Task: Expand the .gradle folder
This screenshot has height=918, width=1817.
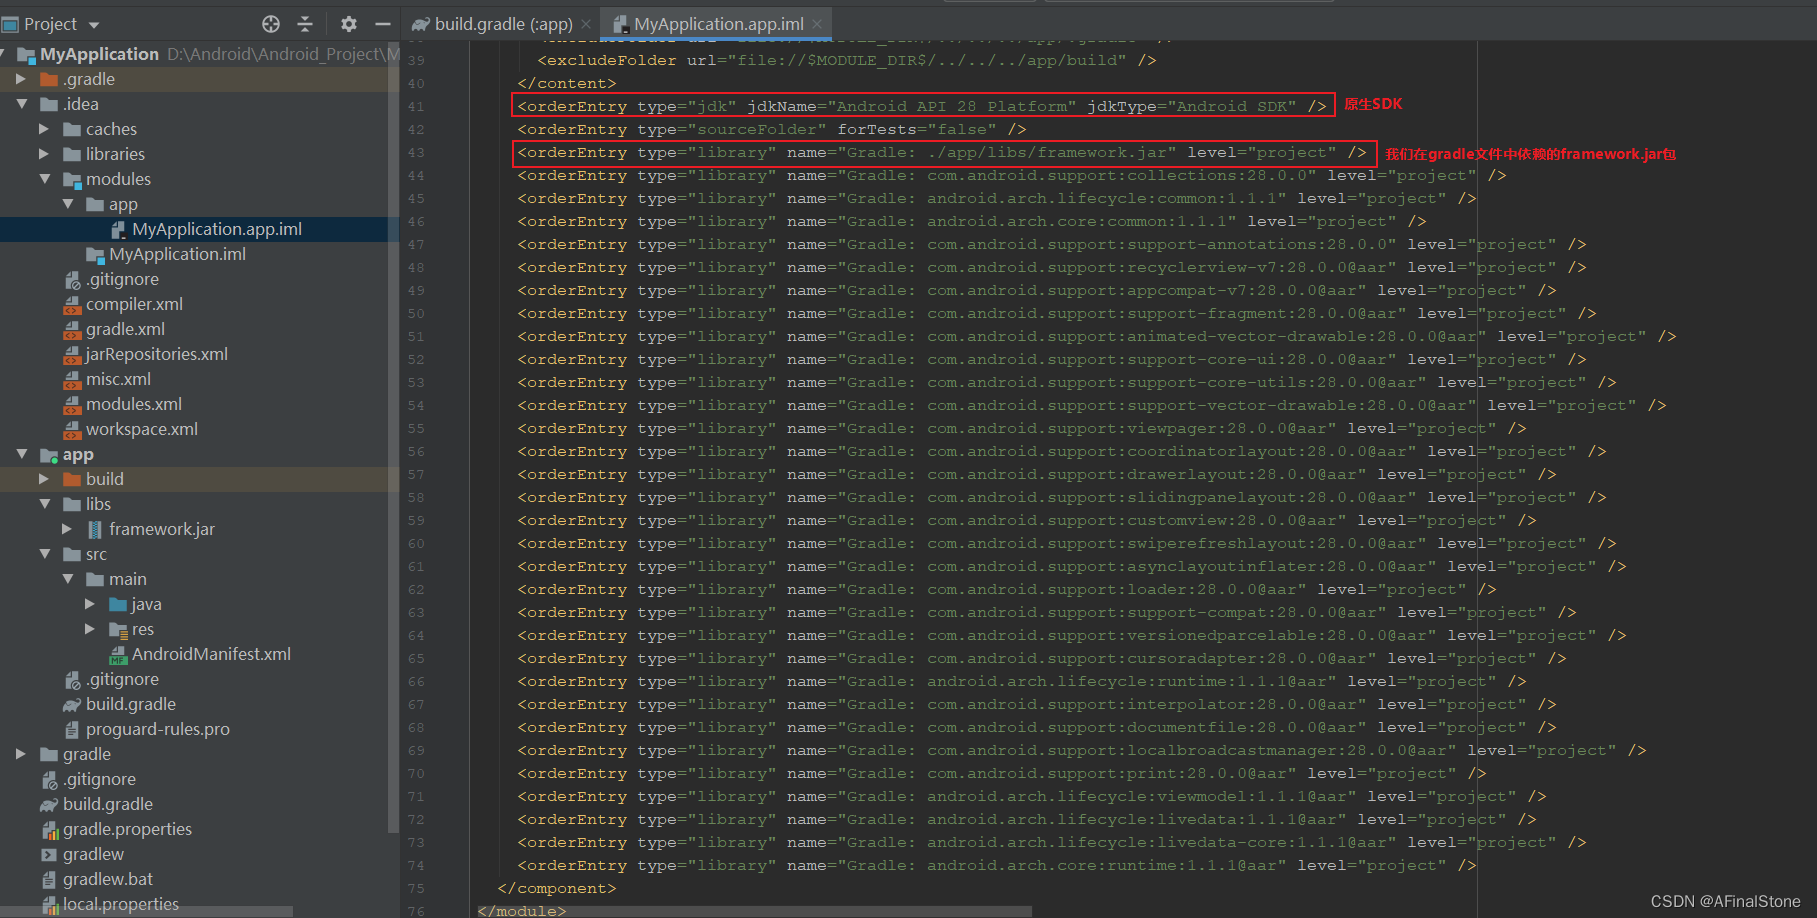Action: 21,79
